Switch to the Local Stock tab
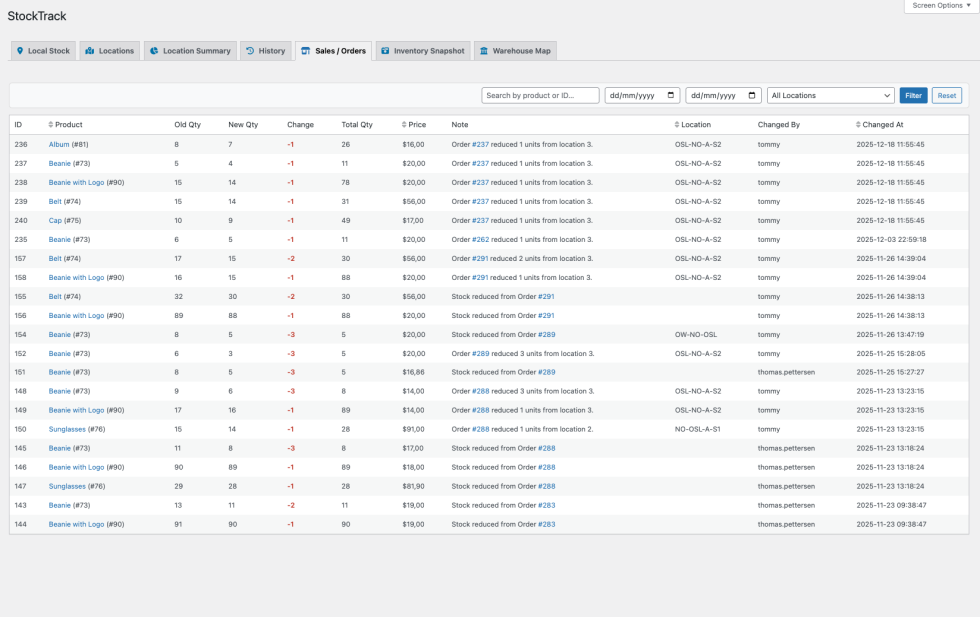 tap(43, 50)
